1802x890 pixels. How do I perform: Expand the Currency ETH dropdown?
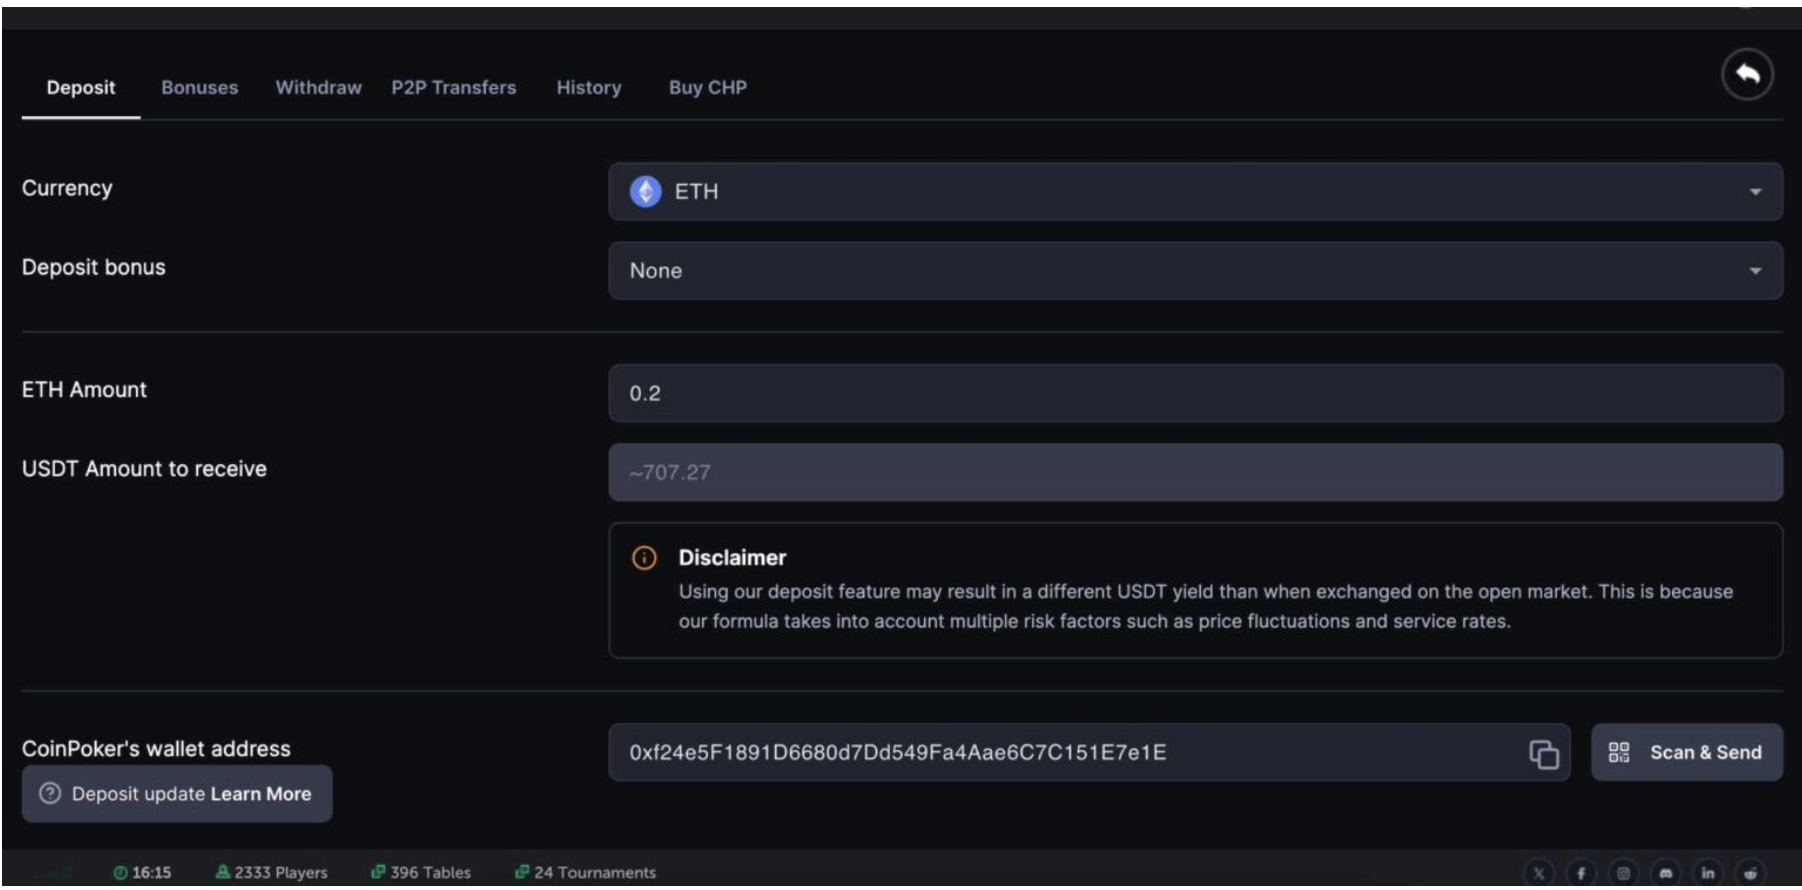pyautogui.click(x=1194, y=192)
